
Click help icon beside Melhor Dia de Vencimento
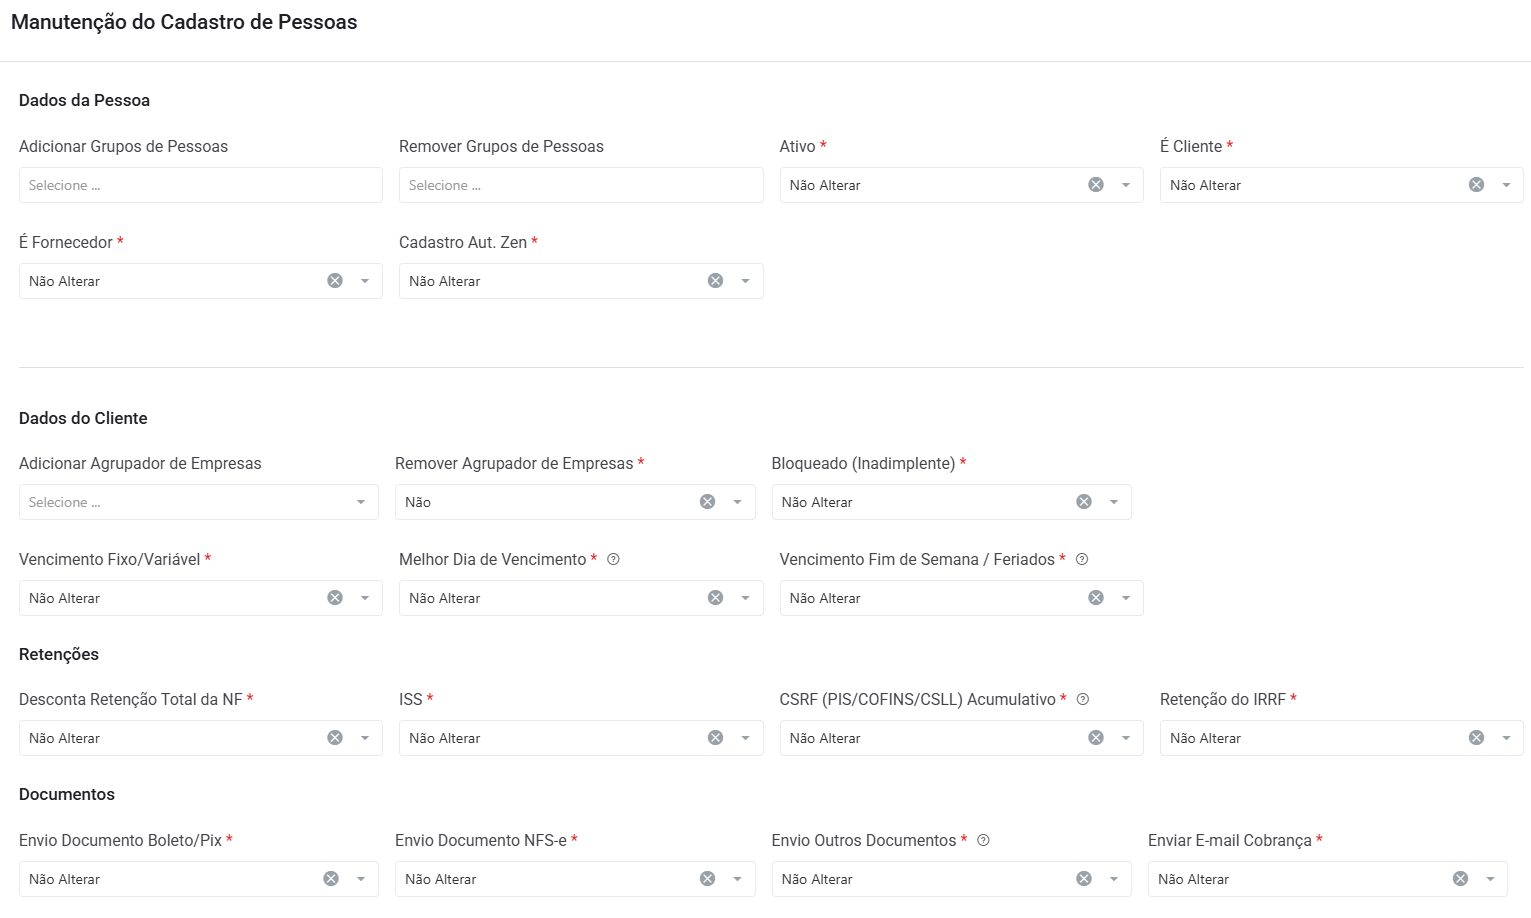(614, 560)
